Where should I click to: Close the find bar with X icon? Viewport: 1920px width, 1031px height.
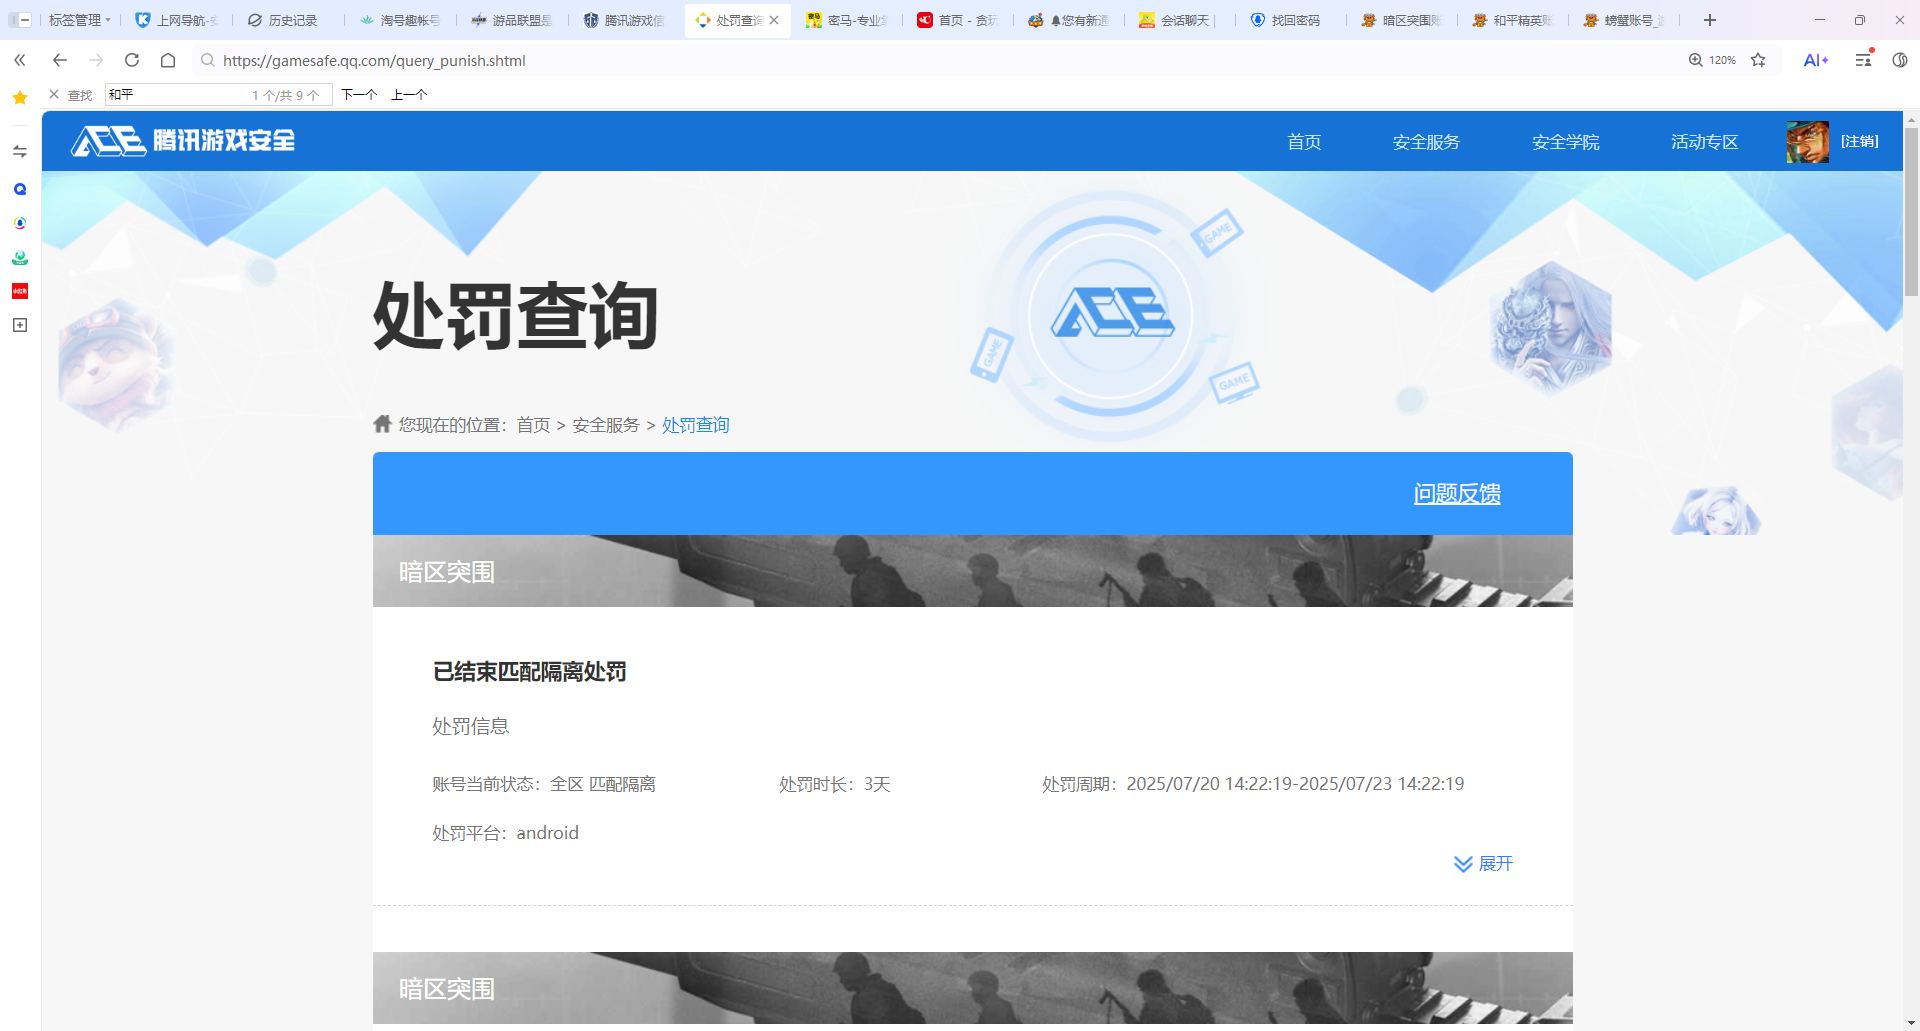(x=54, y=95)
